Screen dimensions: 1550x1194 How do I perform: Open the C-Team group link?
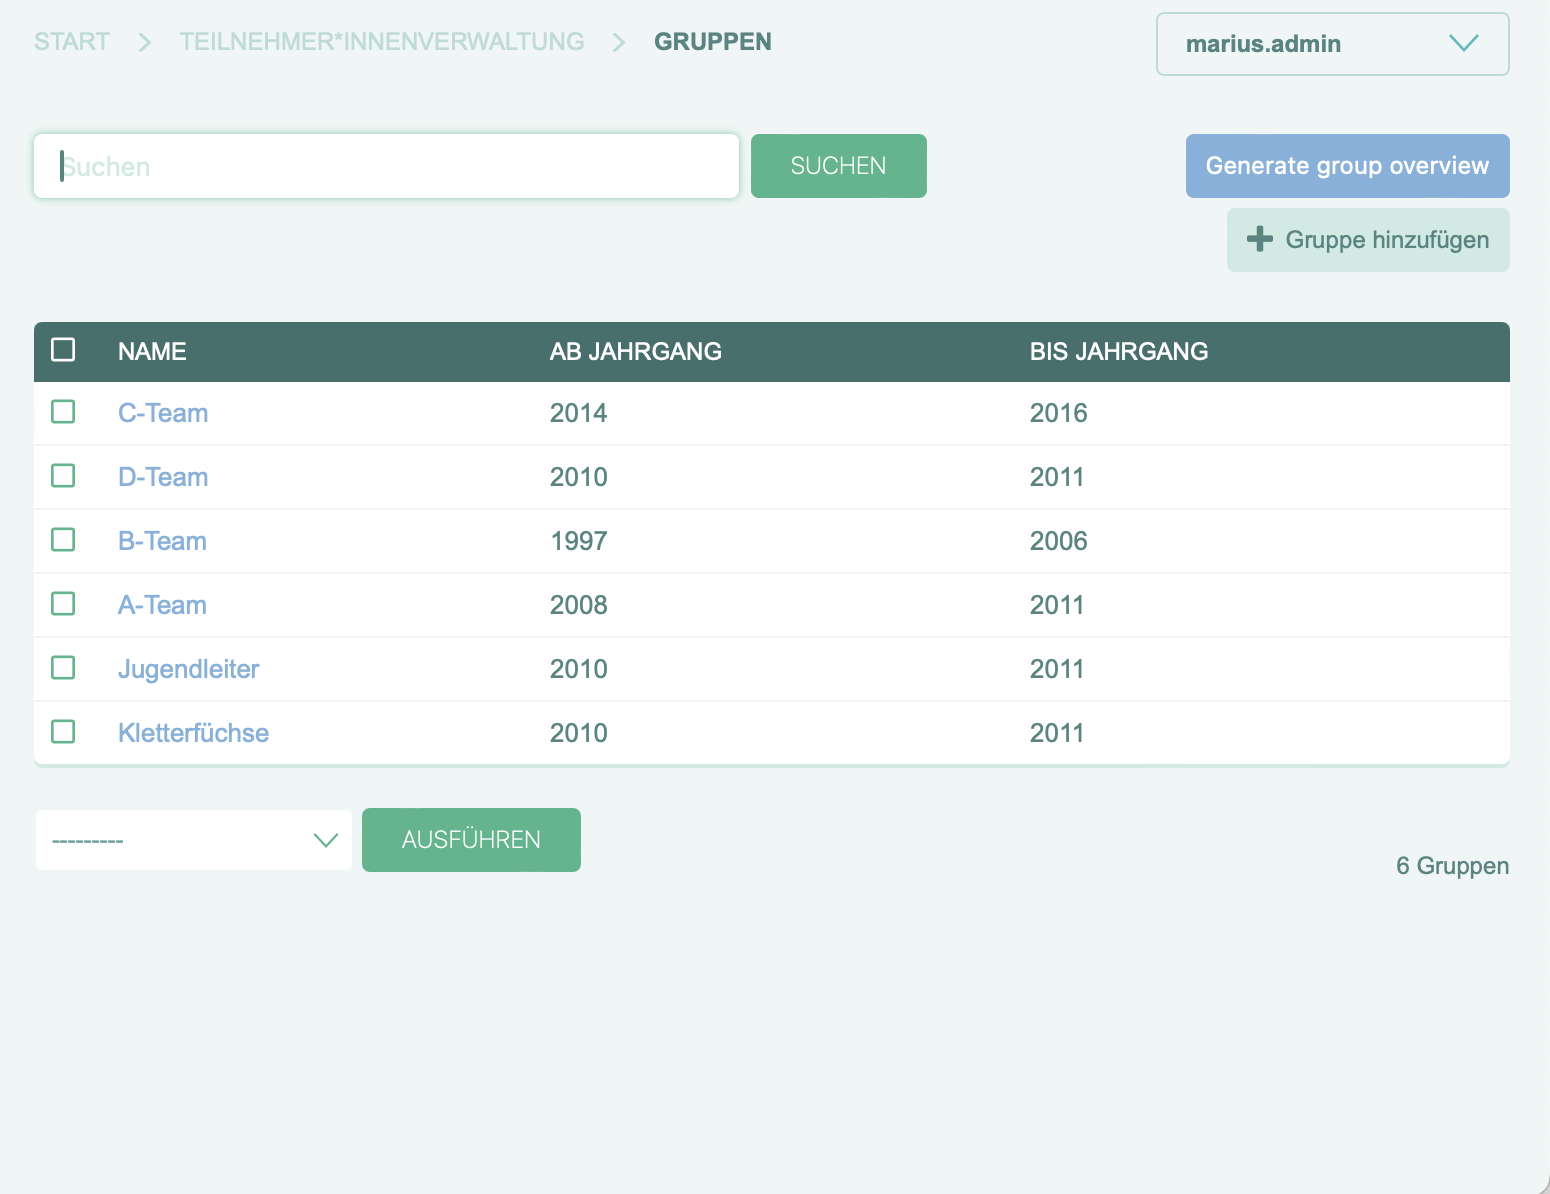coord(163,413)
